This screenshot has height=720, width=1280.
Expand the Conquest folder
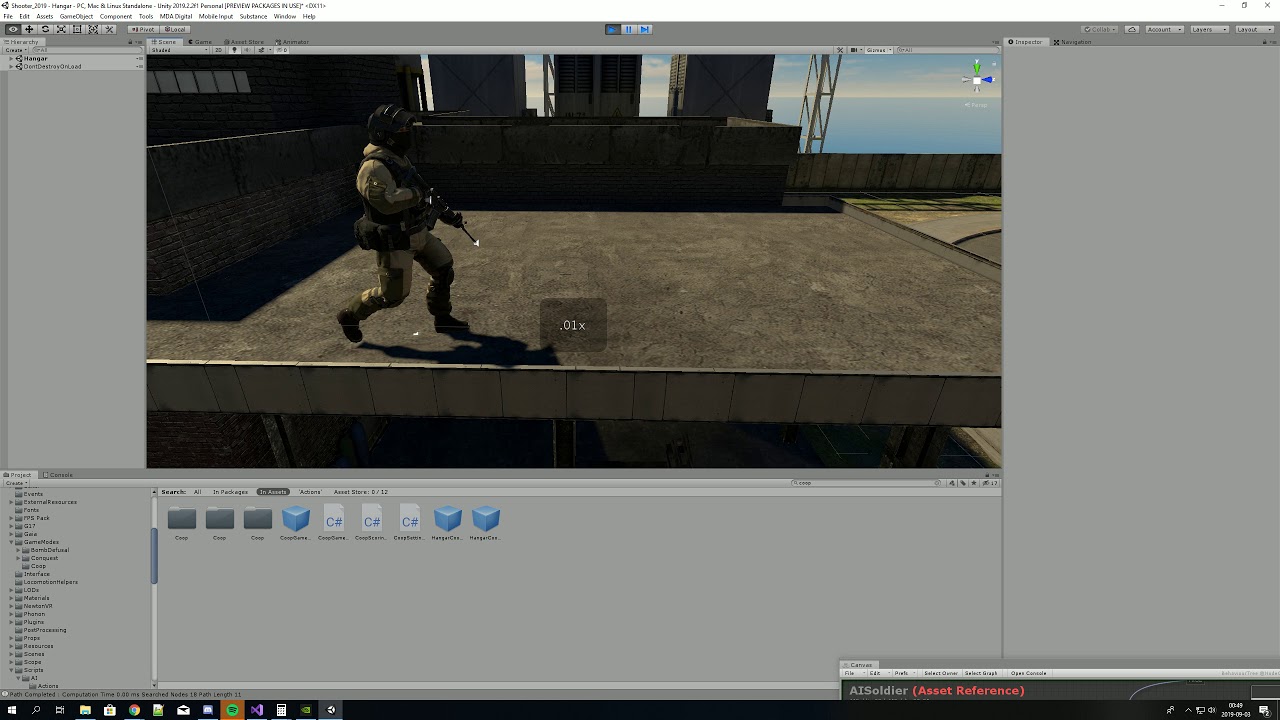coord(19,558)
